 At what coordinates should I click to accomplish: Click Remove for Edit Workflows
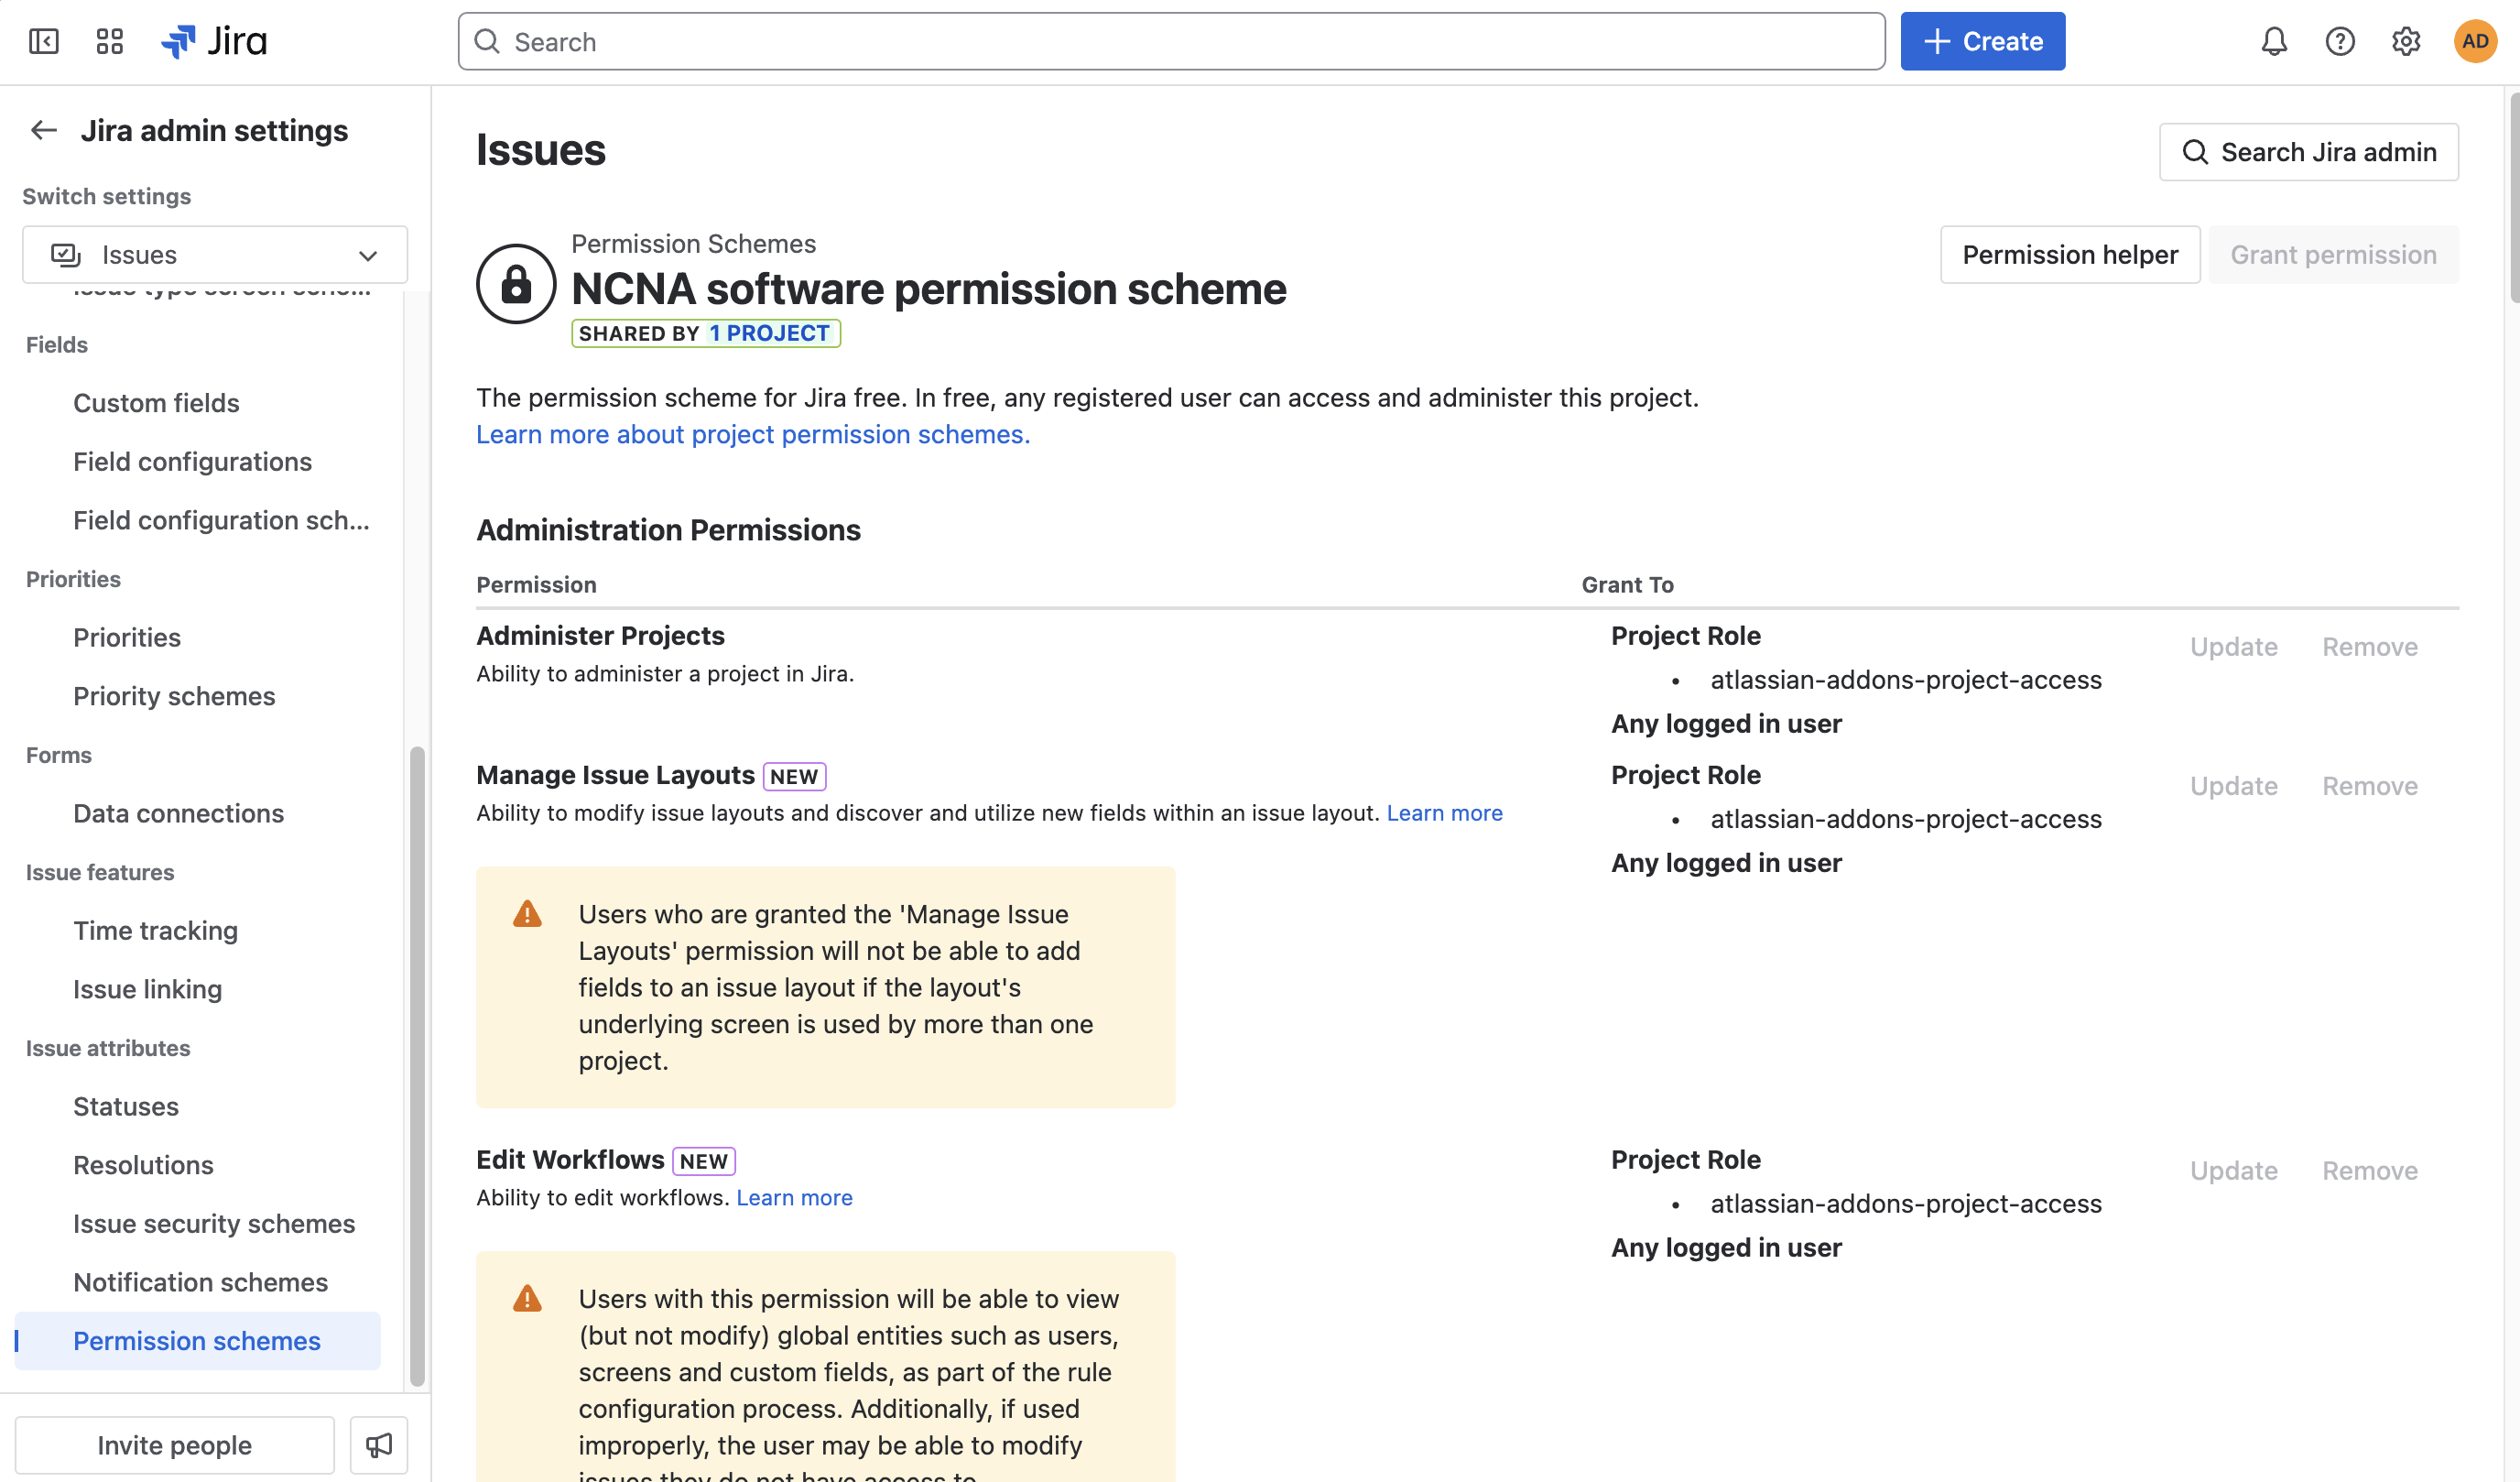pos(2370,1171)
